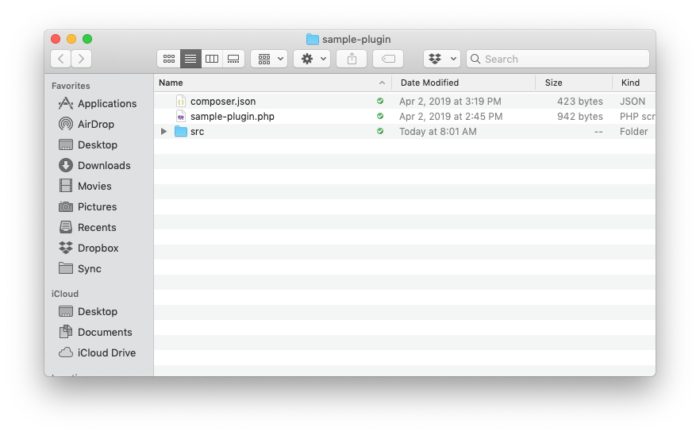Click the '423 bytes' size cell
This screenshot has width=700, height=435.
[x=579, y=101]
